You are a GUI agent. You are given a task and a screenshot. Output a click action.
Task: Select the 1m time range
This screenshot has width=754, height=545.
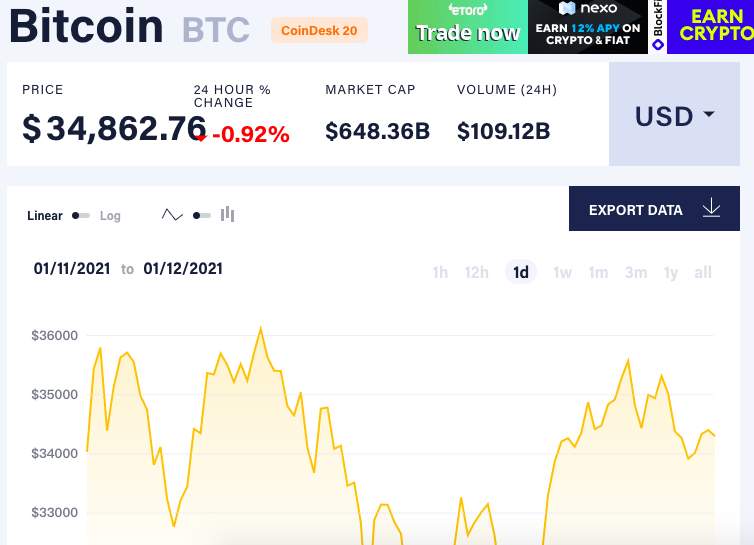coord(598,273)
